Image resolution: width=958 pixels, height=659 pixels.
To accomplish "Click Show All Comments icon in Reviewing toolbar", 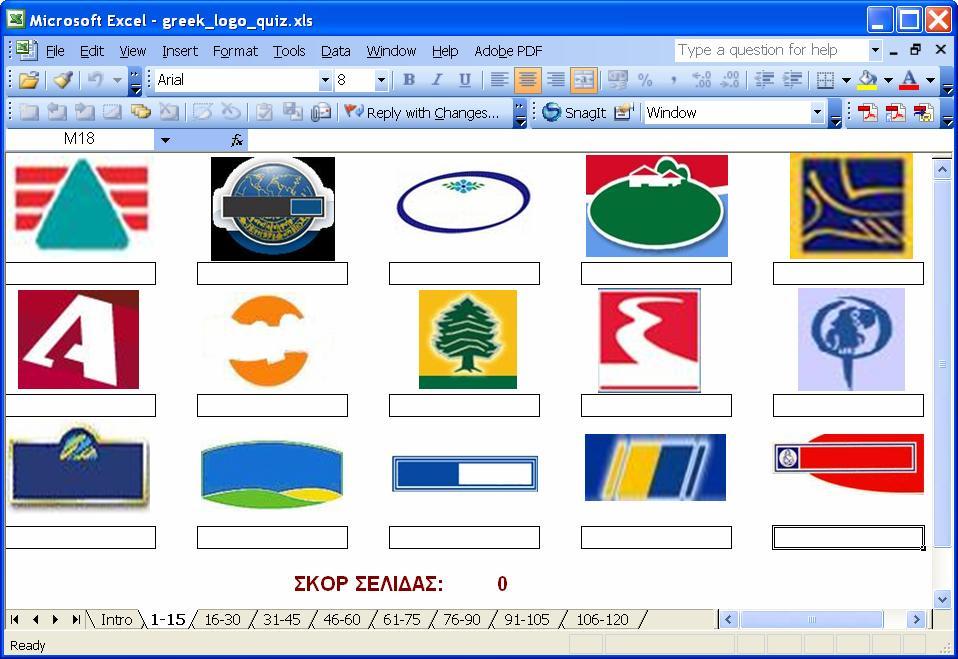I will pos(141,112).
